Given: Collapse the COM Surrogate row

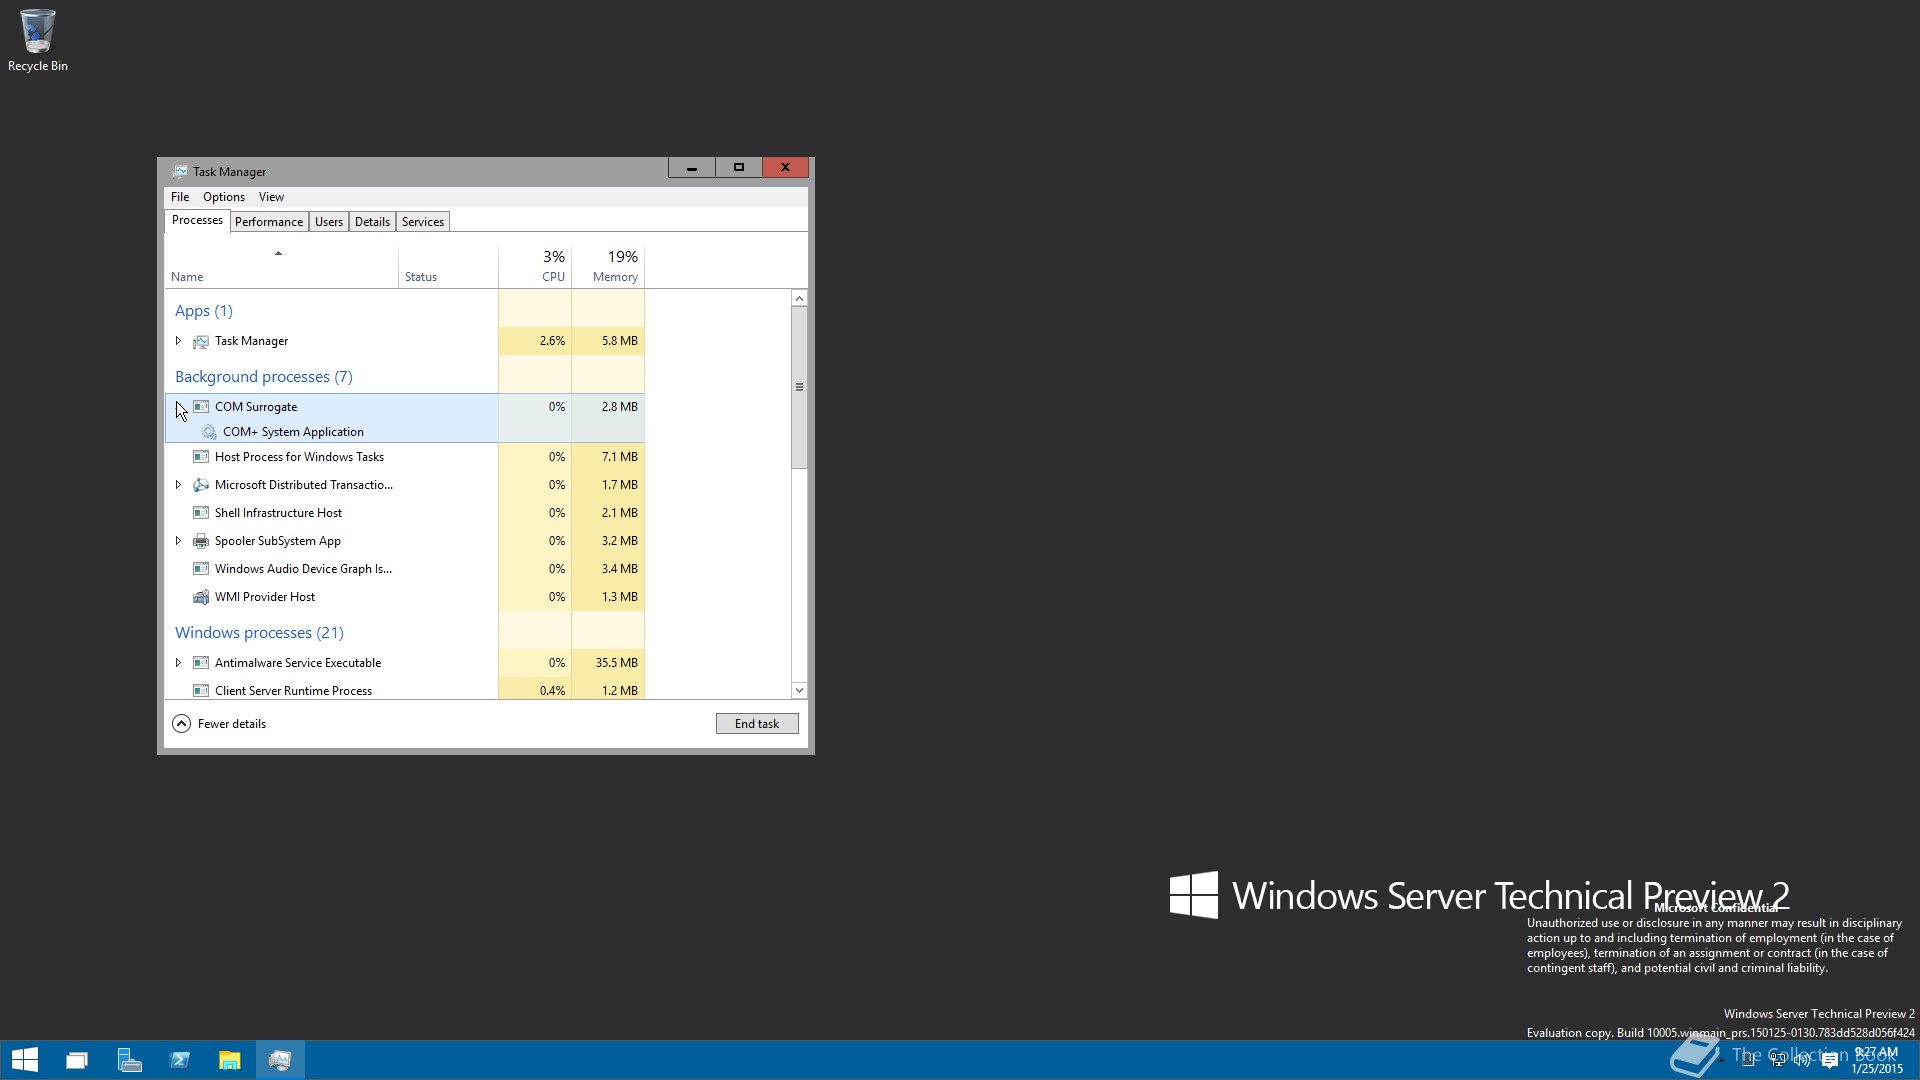Looking at the screenshot, I should coord(178,407).
